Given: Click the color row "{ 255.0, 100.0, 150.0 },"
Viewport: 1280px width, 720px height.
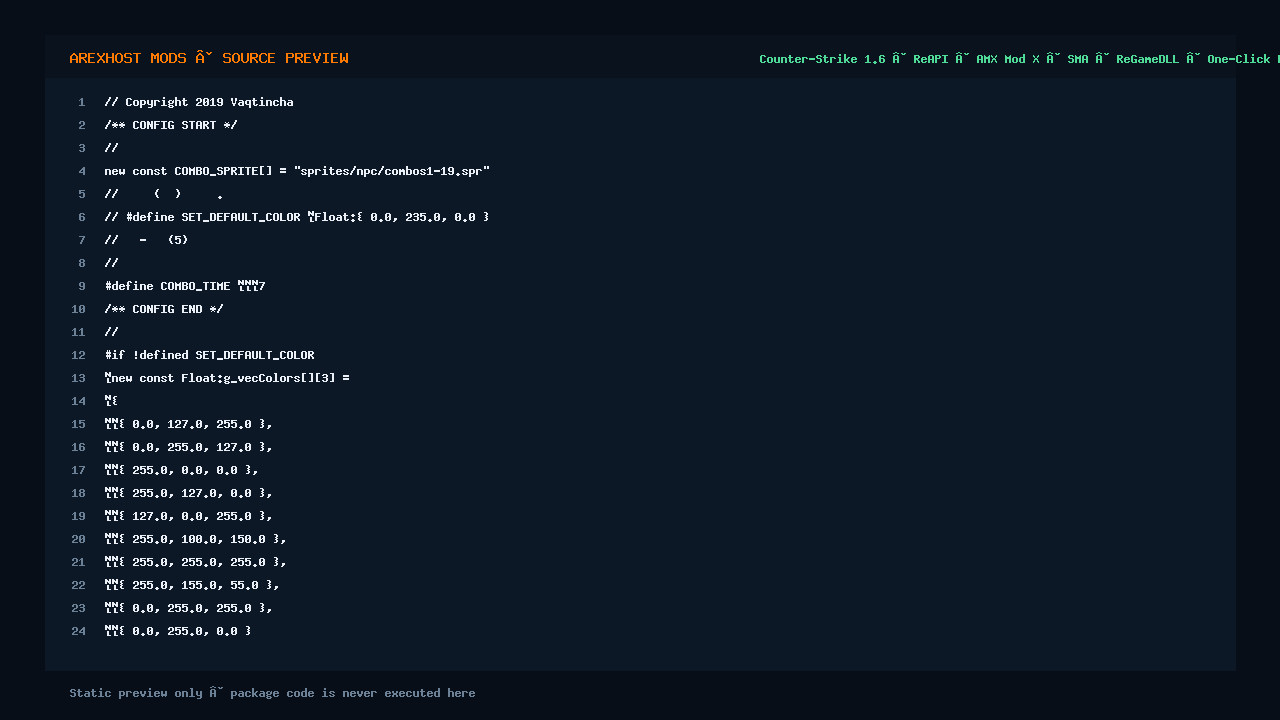Looking at the screenshot, I should pos(196,539).
